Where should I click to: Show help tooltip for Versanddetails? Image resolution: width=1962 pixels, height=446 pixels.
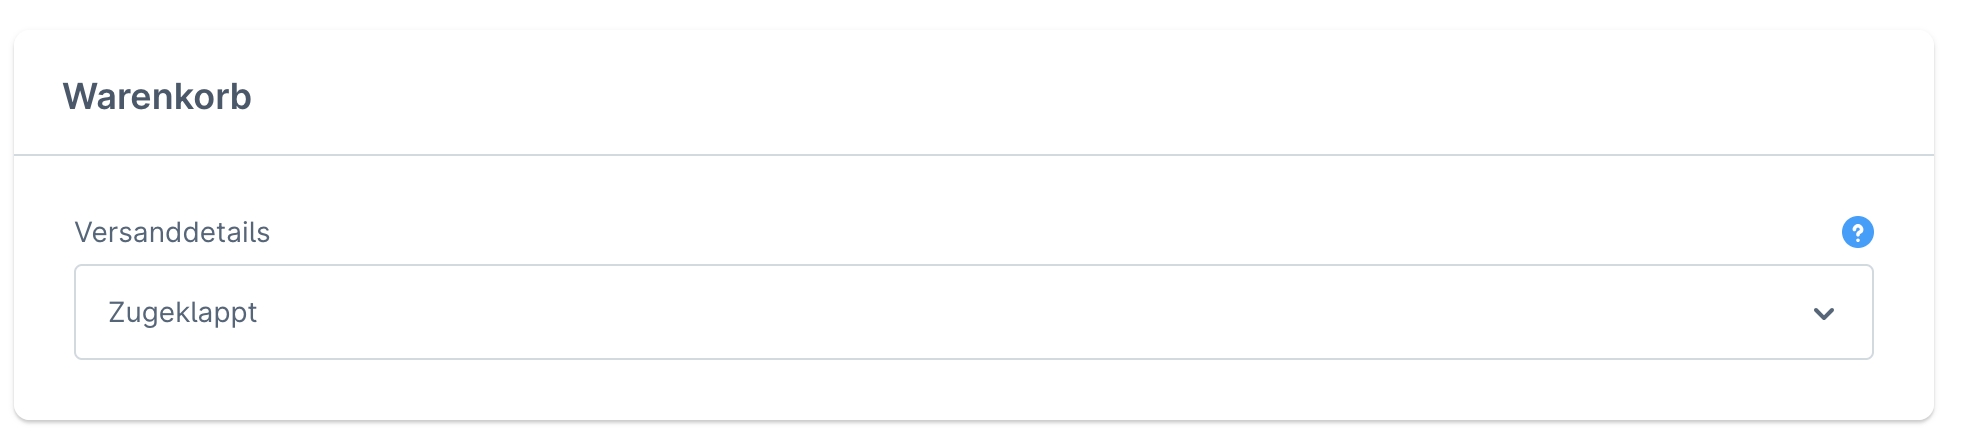click(x=1857, y=232)
